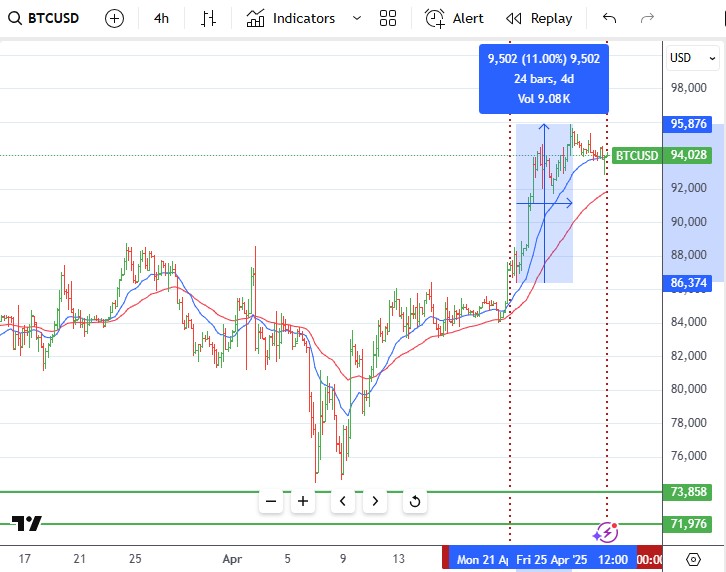Image resolution: width=726 pixels, height=572 pixels.
Task: Open the USD currency dropdown
Action: point(693,58)
